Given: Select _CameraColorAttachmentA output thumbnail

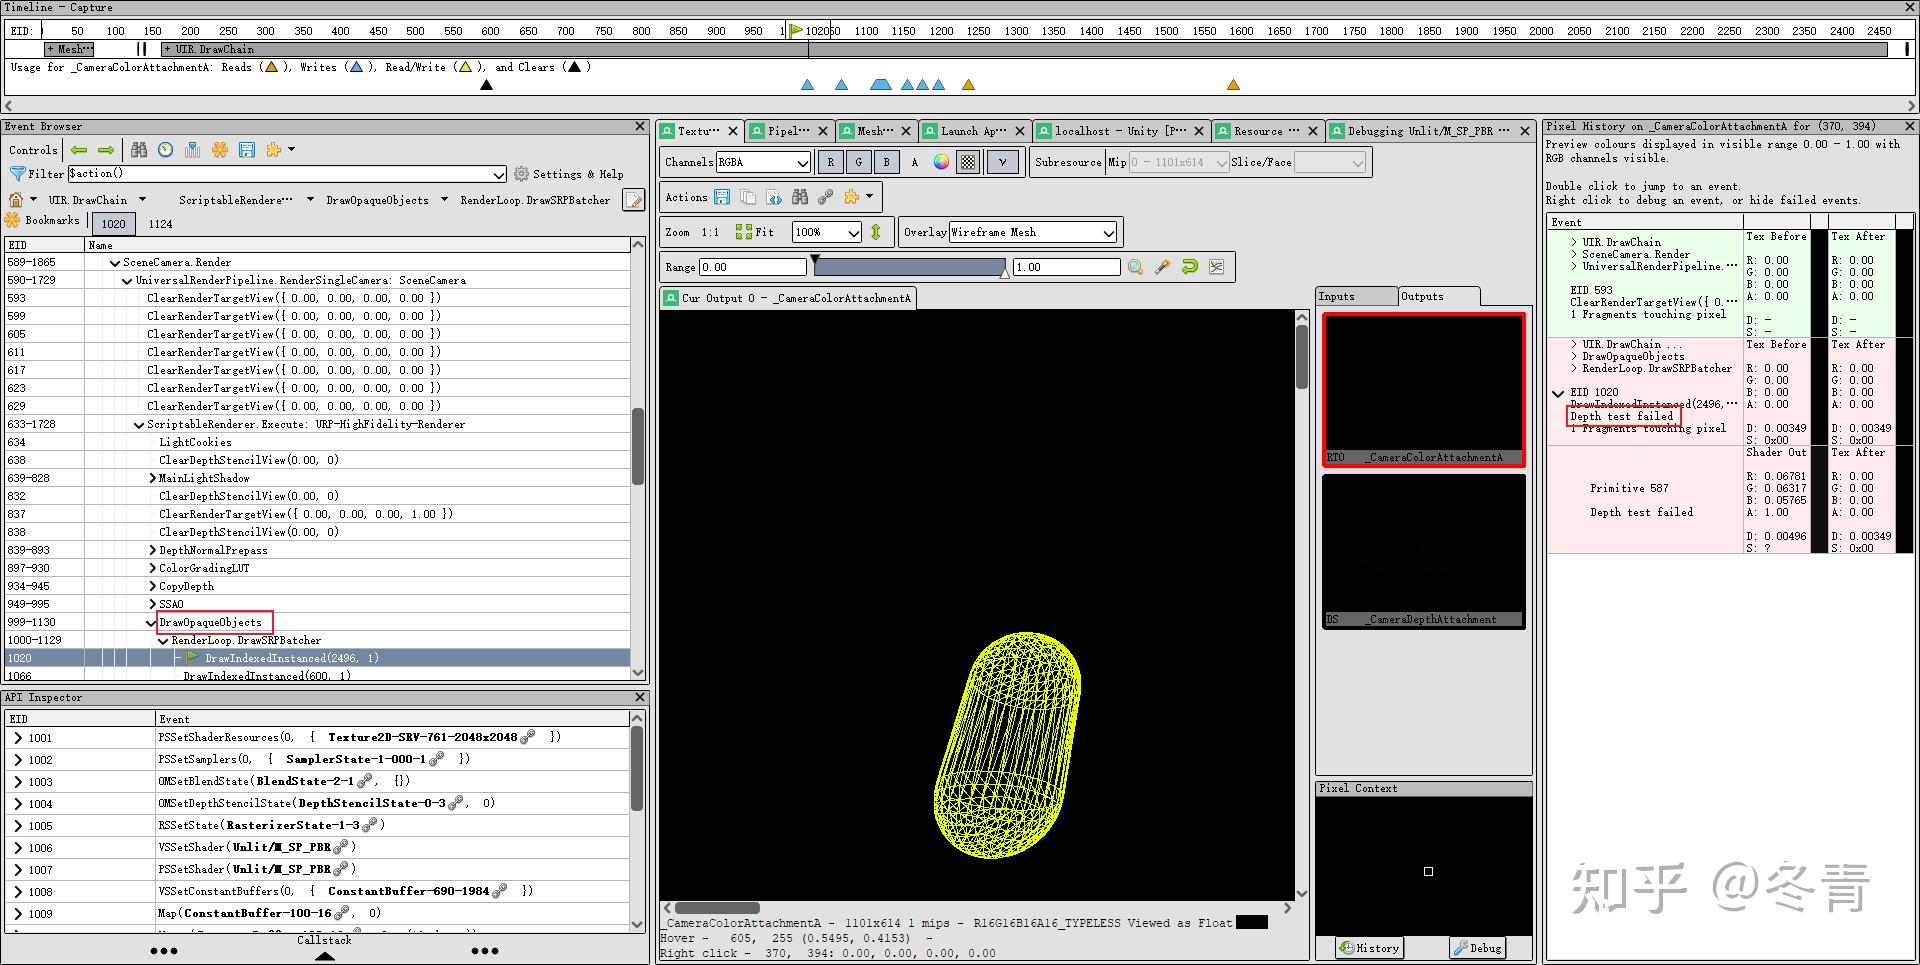Looking at the screenshot, I should pos(1424,390).
